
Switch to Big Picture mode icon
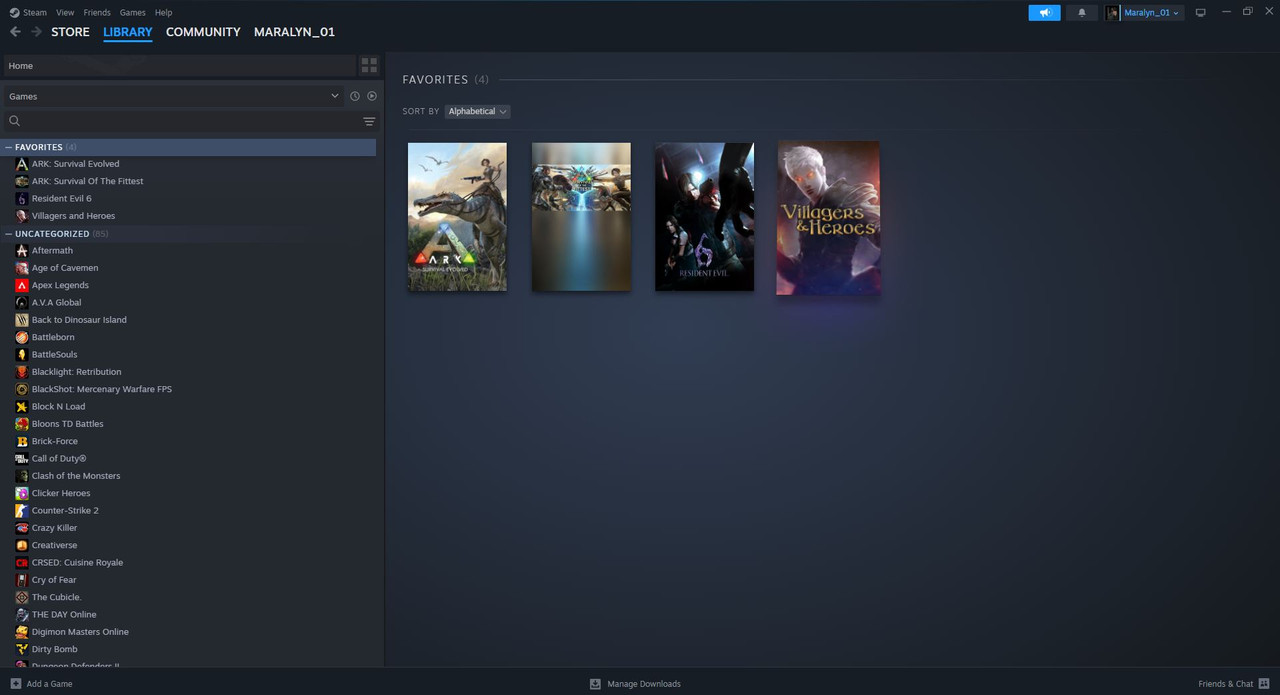(1200, 13)
